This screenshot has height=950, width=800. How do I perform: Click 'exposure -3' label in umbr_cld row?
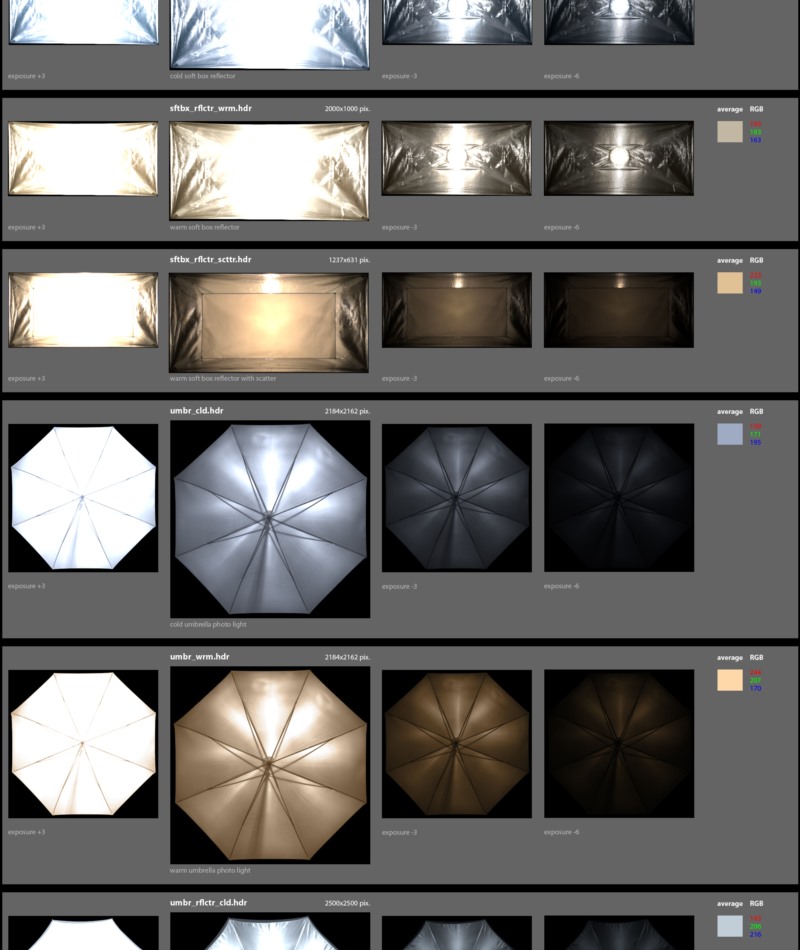399,586
